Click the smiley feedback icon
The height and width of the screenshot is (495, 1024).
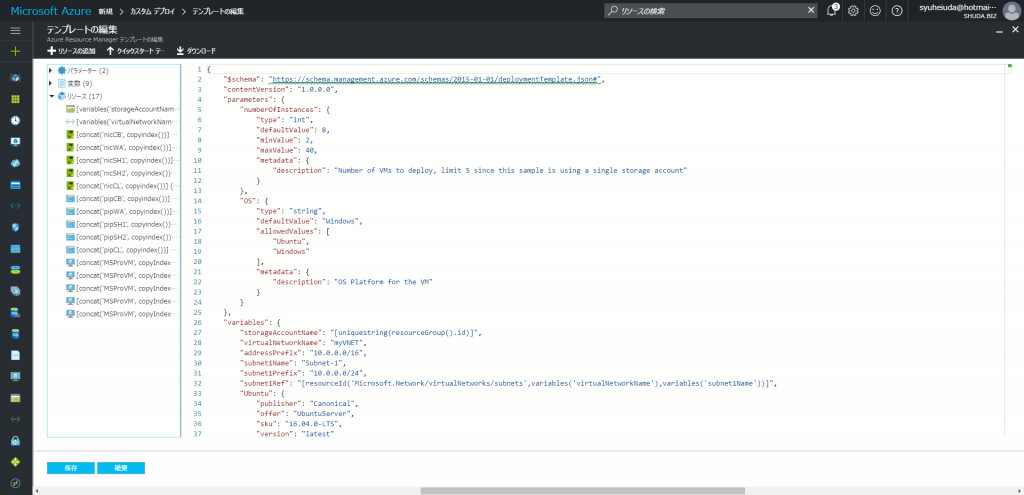click(x=875, y=10)
